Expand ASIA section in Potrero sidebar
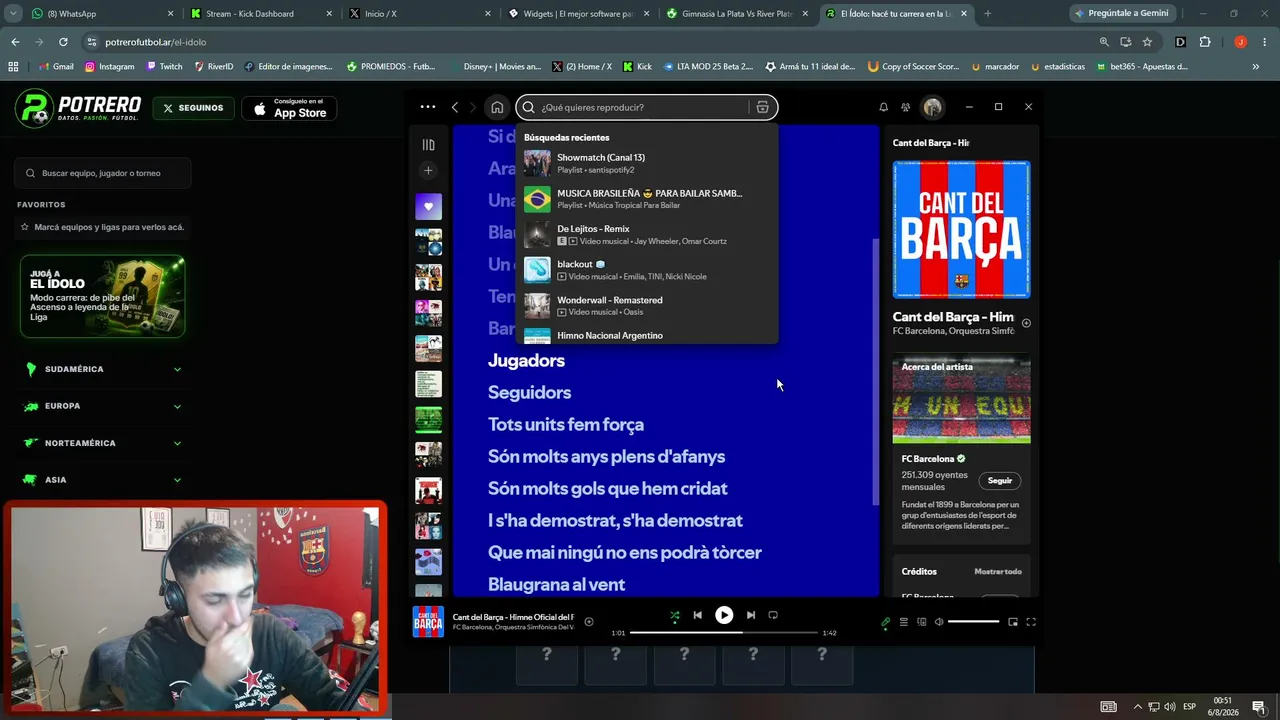Viewport: 1280px width, 720px height. click(x=103, y=480)
